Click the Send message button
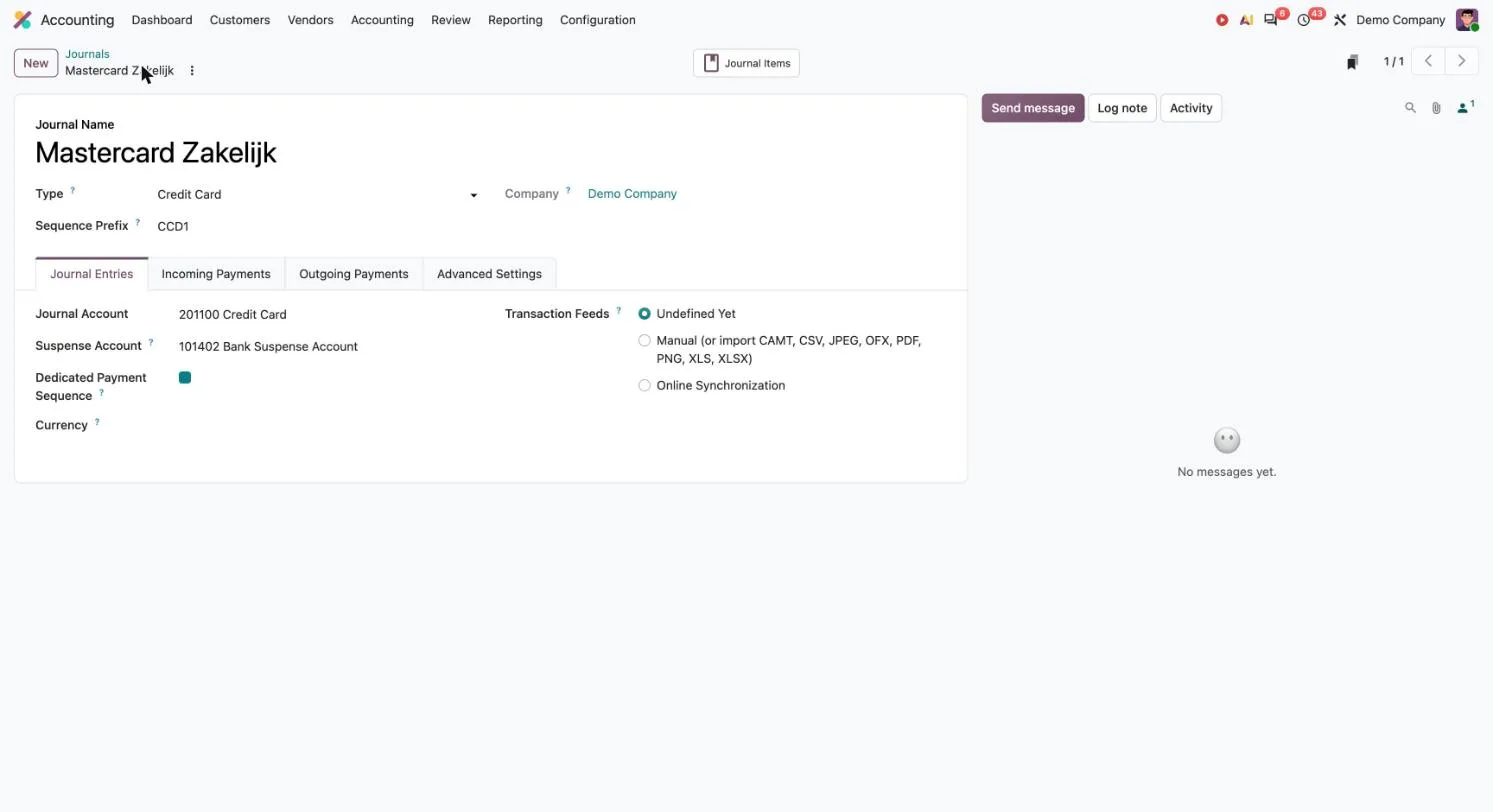Screen dimensions: 1493x812 [1033, 108]
